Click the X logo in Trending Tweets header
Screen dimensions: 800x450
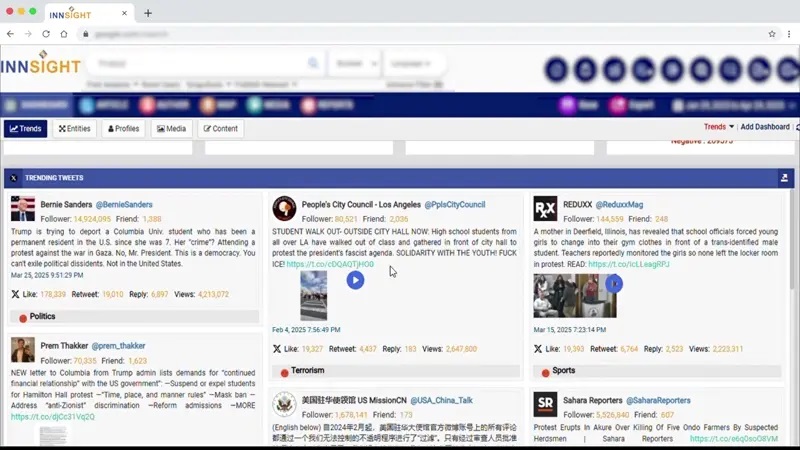[x=14, y=178]
